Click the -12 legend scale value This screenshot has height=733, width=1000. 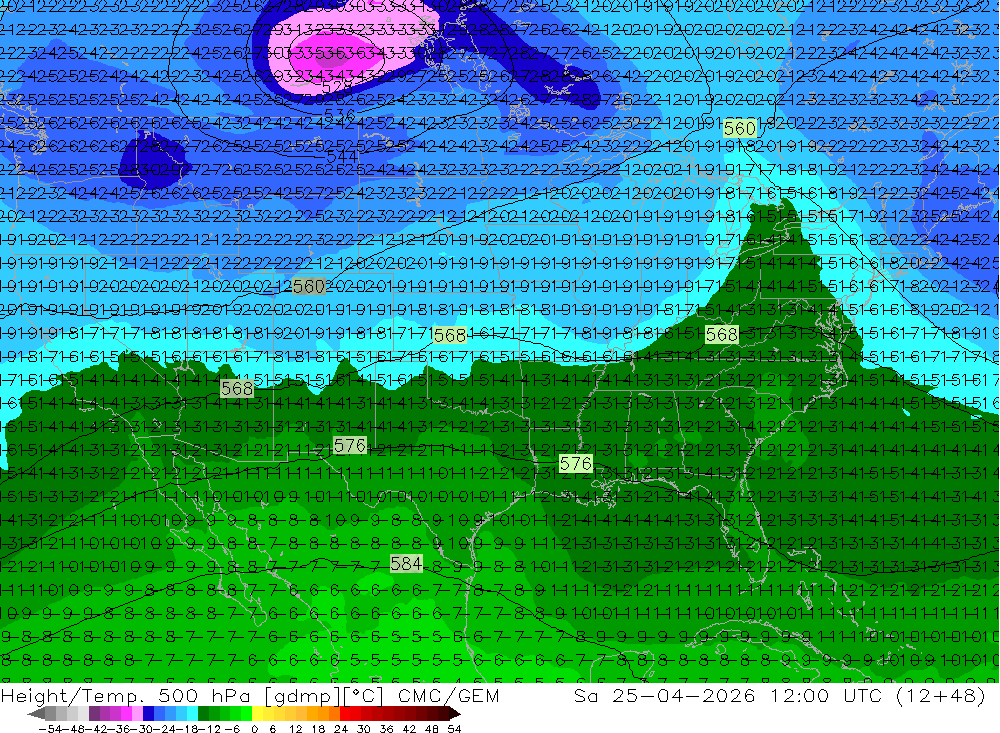(x=209, y=729)
